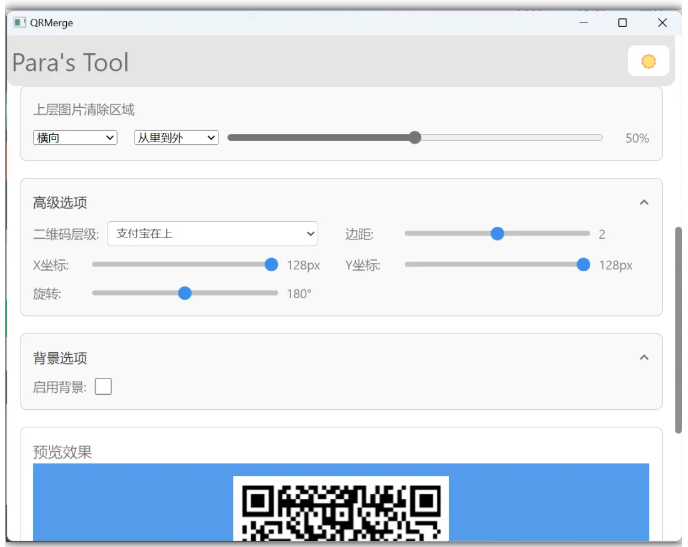Screen dimensions: 688x547
Task: Close the QRMerge window
Action: click(x=662, y=22)
